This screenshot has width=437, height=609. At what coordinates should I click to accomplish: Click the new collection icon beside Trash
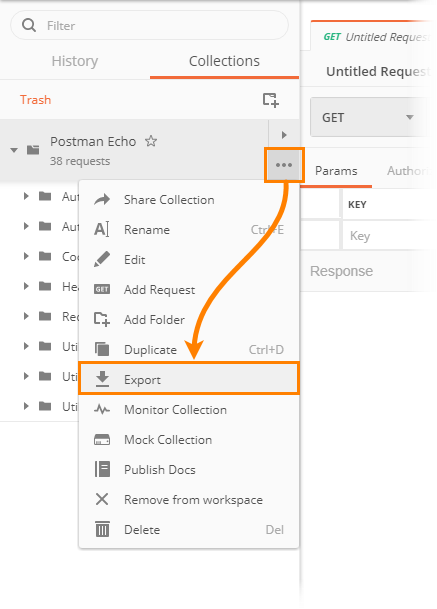click(270, 100)
